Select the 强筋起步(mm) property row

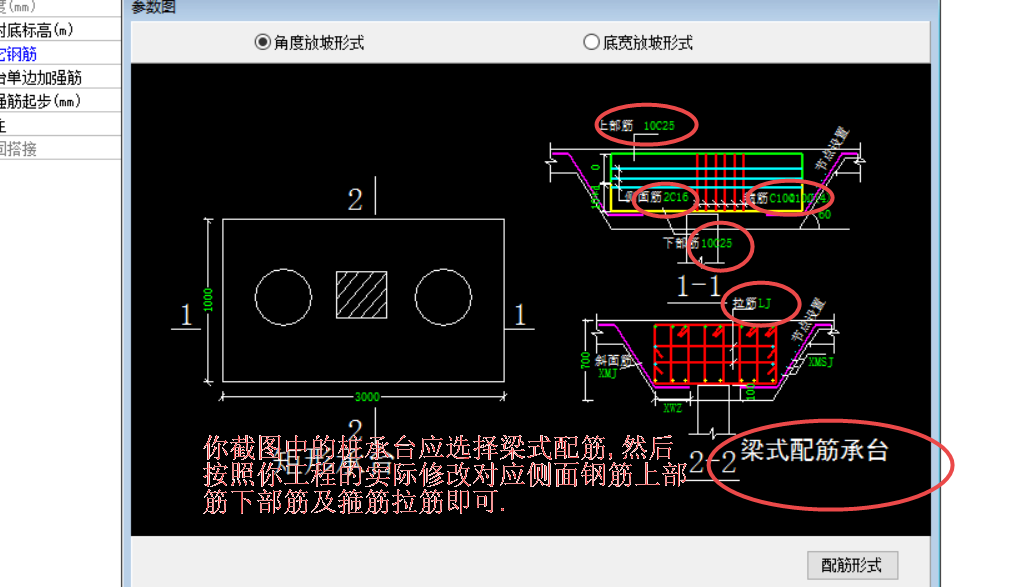click(x=60, y=101)
